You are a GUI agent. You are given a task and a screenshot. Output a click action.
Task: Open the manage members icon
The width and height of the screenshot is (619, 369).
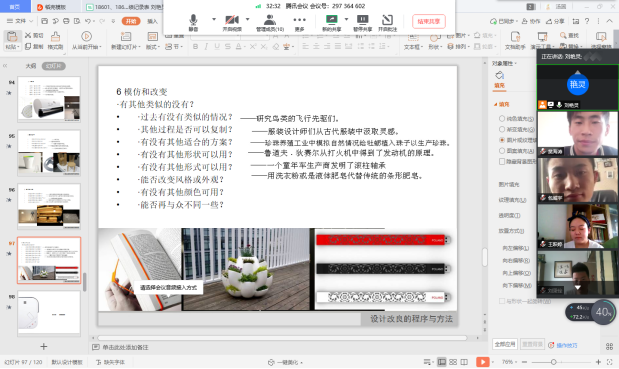click(x=270, y=20)
